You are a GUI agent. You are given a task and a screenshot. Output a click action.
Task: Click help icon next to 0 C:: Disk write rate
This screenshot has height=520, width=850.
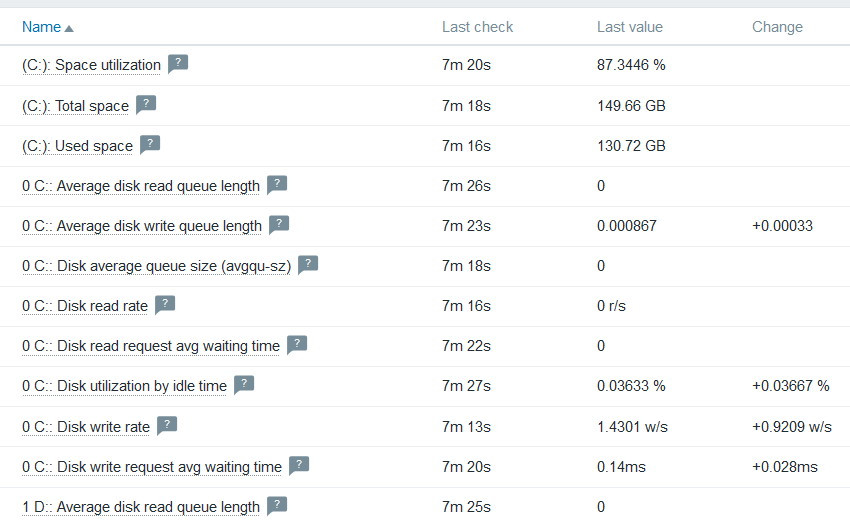[x=167, y=425]
